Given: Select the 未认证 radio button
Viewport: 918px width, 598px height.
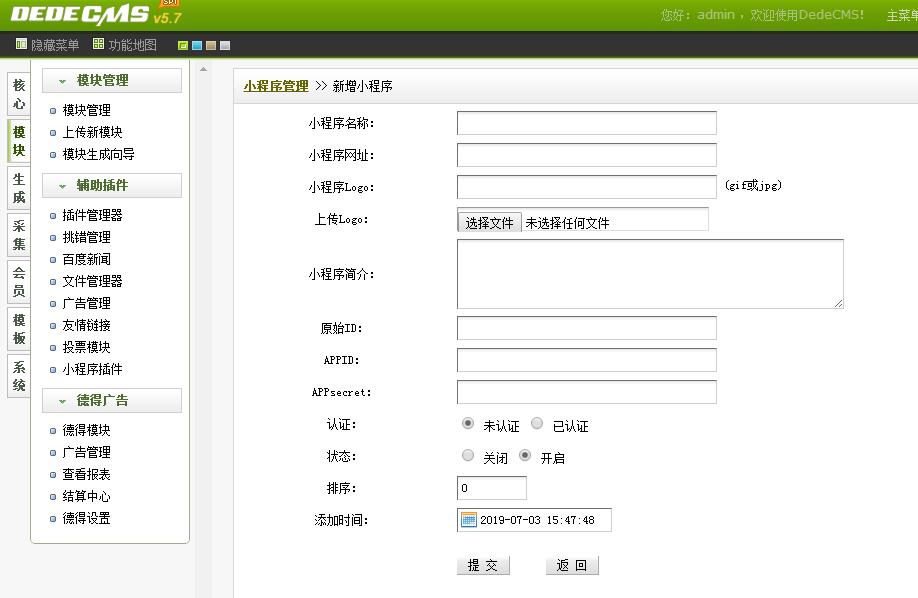Looking at the screenshot, I should [x=468, y=423].
